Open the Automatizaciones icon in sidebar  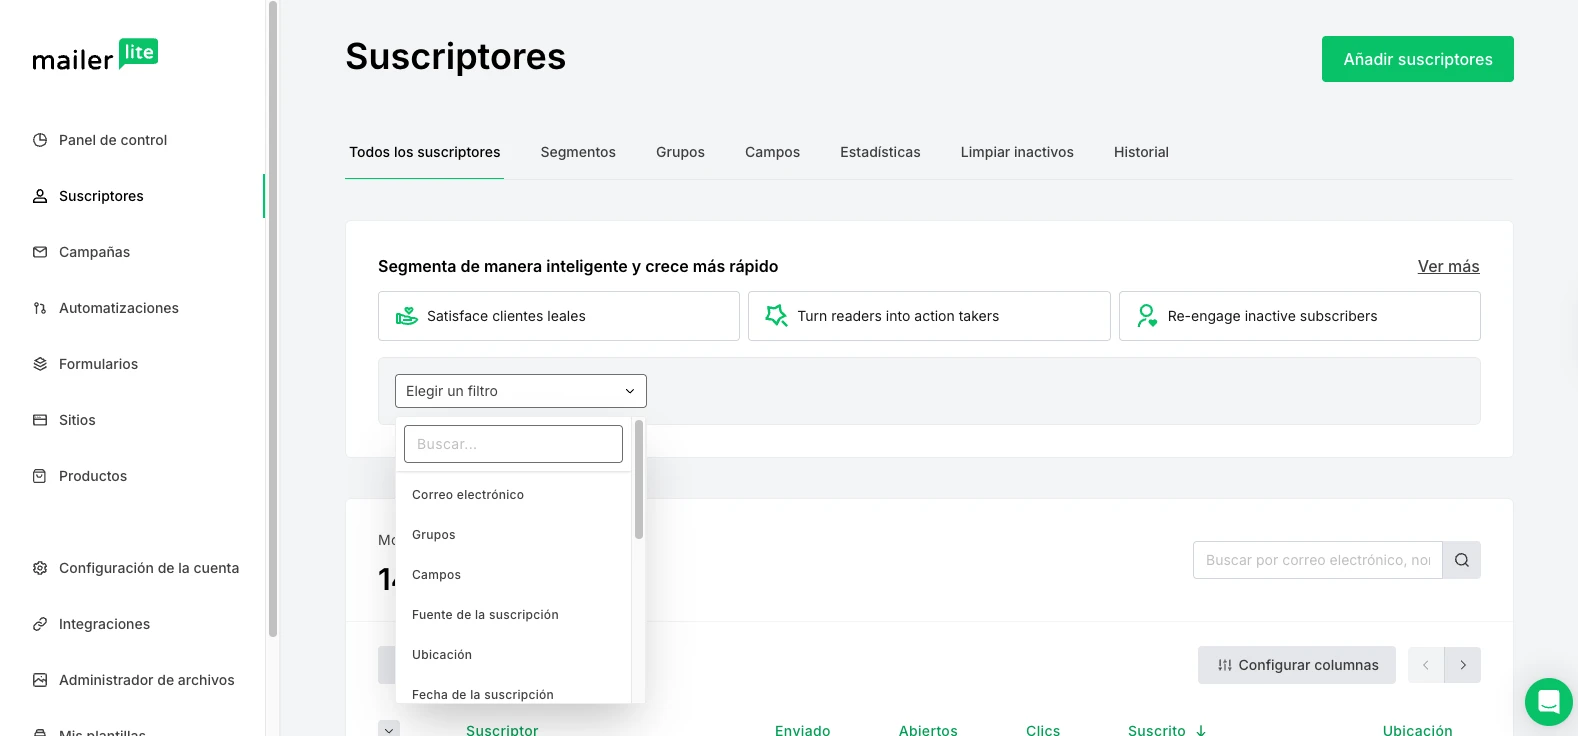pyautogui.click(x=40, y=308)
